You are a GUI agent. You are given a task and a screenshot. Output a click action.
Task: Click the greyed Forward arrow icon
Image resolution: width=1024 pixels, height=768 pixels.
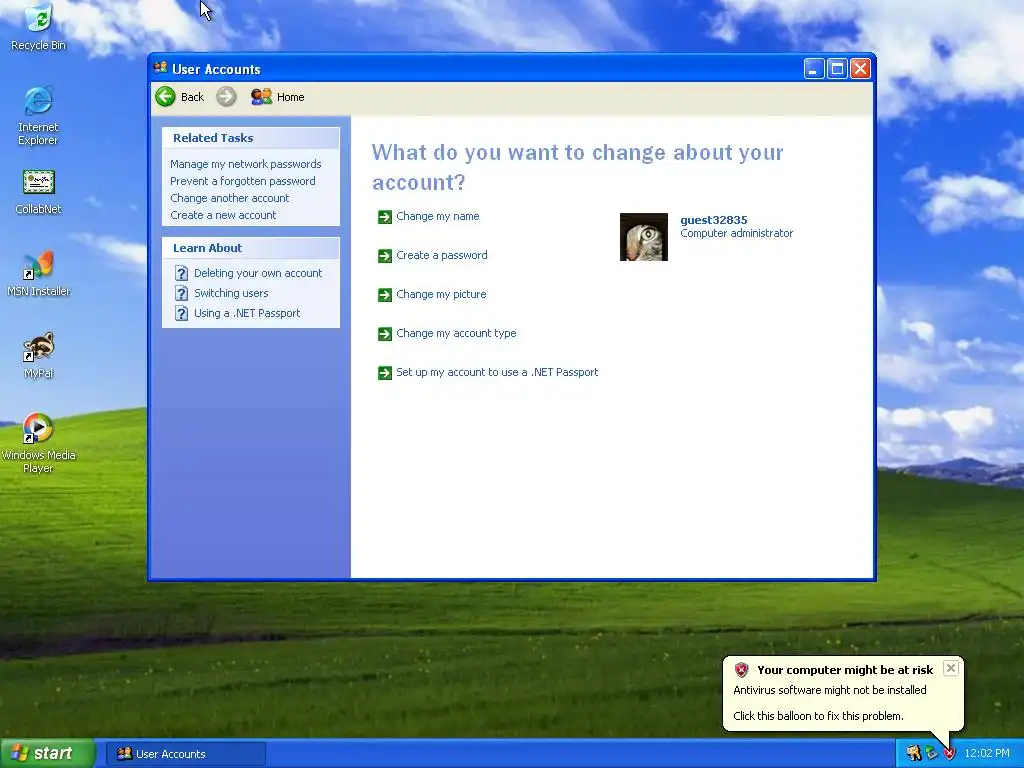pos(226,97)
